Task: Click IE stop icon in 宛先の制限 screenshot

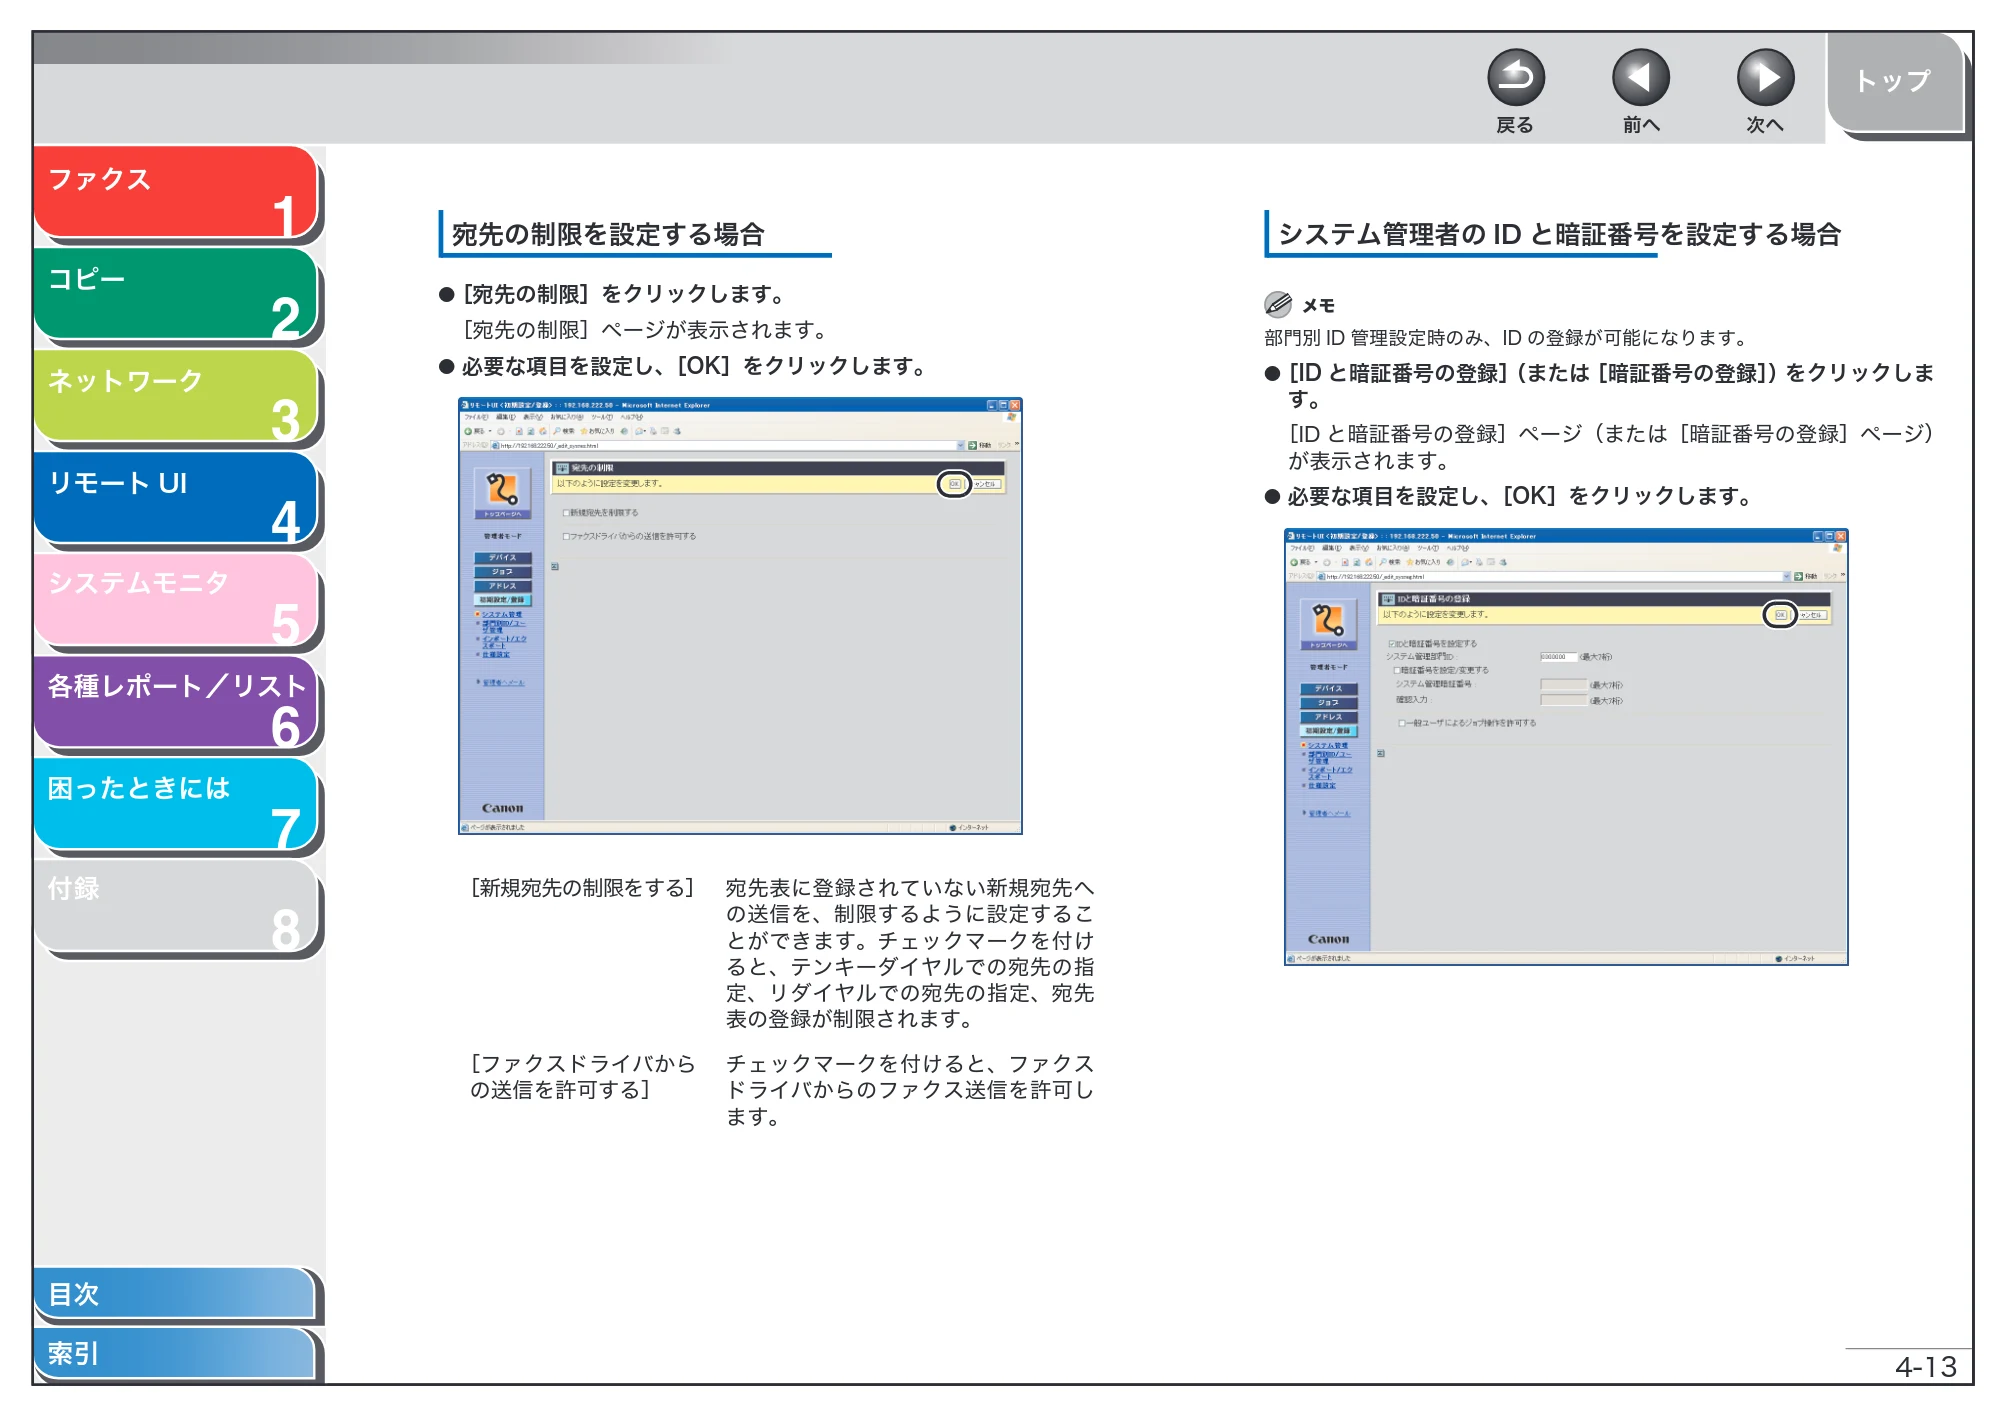Action: click(519, 431)
